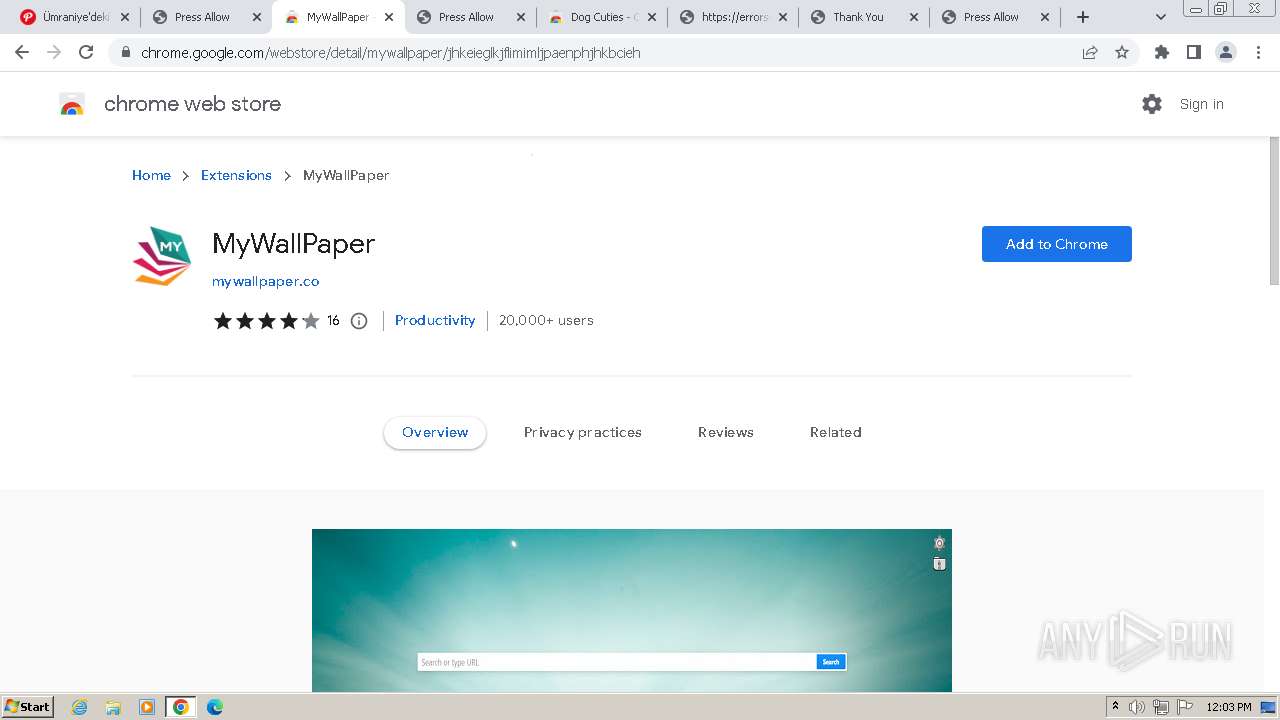Open File Explorer from taskbar
This screenshot has height=720, width=1280.
[x=113, y=707]
